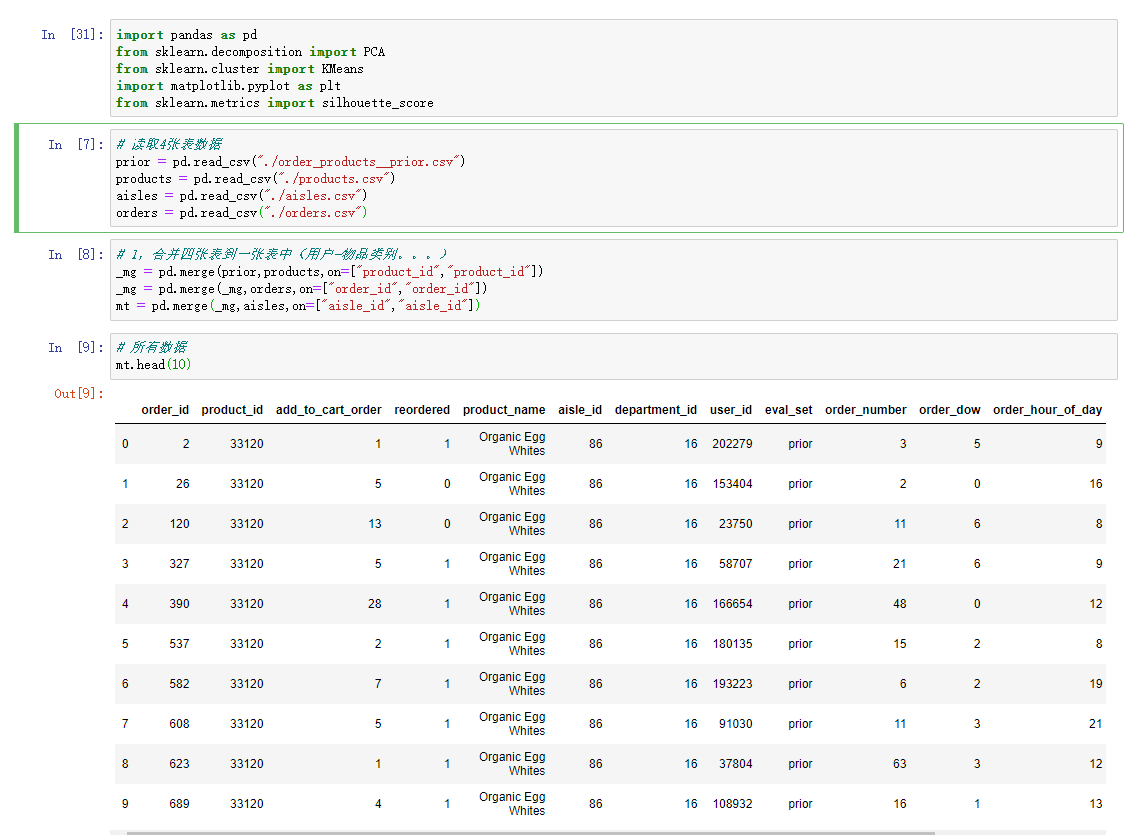Click the KMeans import line
Screen dimensions: 1137x835
[240, 69]
